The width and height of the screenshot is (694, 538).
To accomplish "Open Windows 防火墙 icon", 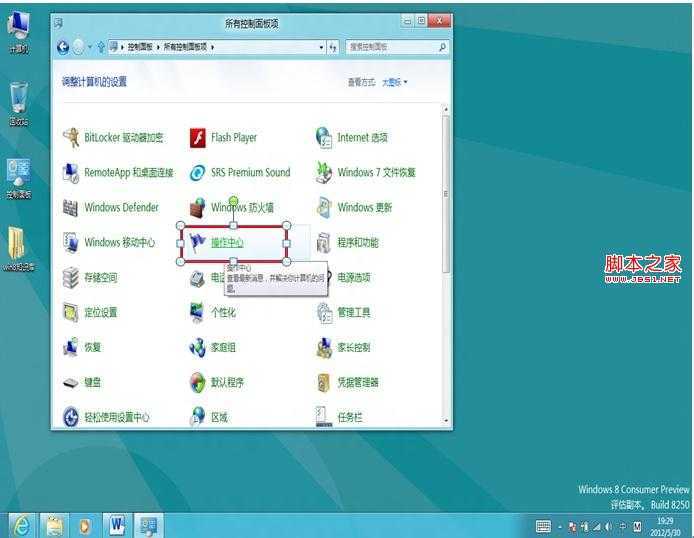I will (198, 208).
